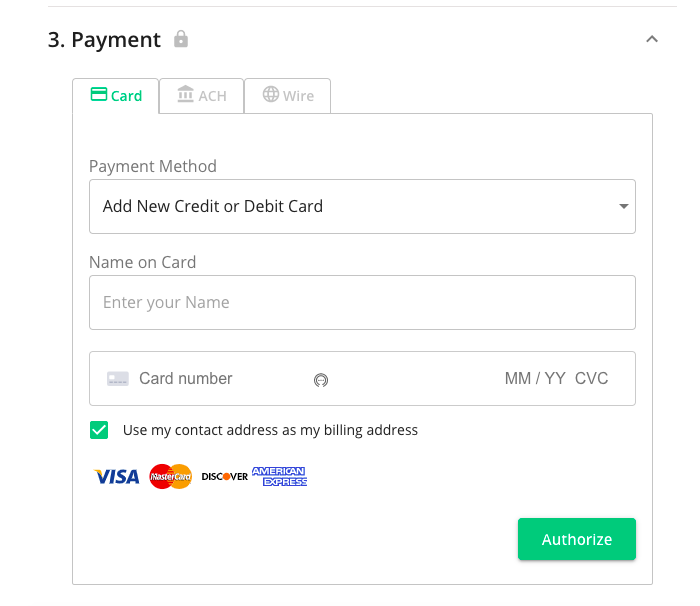This screenshot has height=606, width=700.
Task: Click the American Express logo
Action: 279,476
